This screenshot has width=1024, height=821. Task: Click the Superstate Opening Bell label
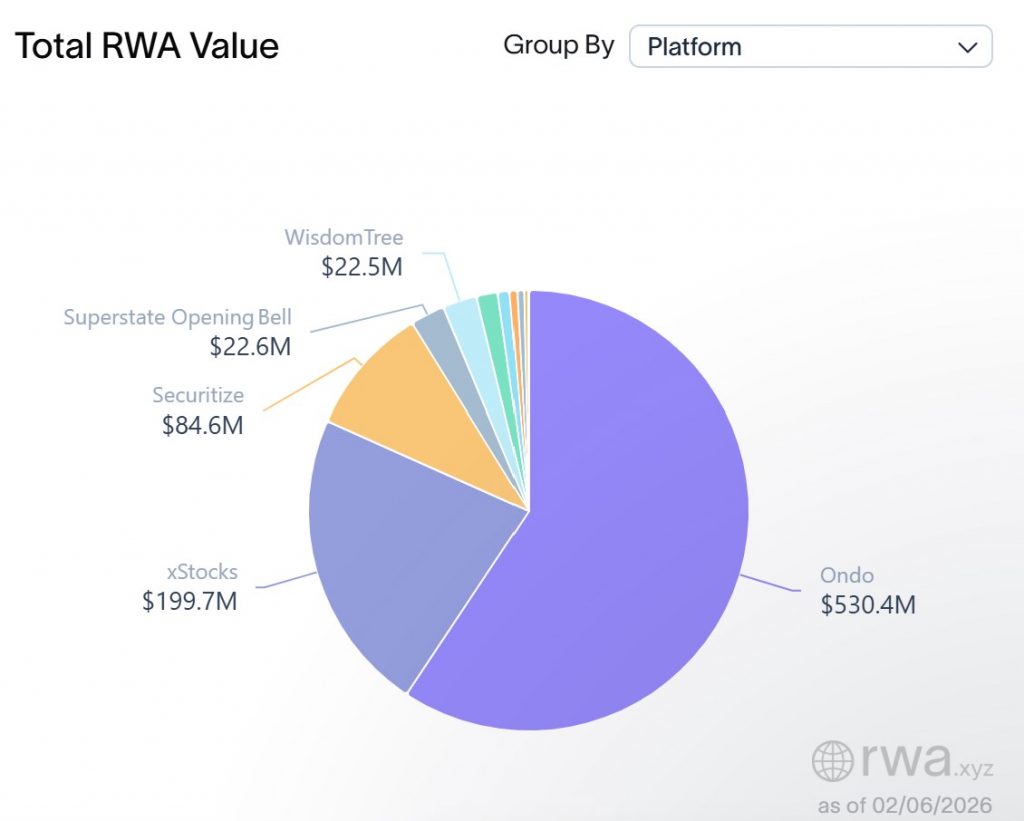tap(178, 317)
